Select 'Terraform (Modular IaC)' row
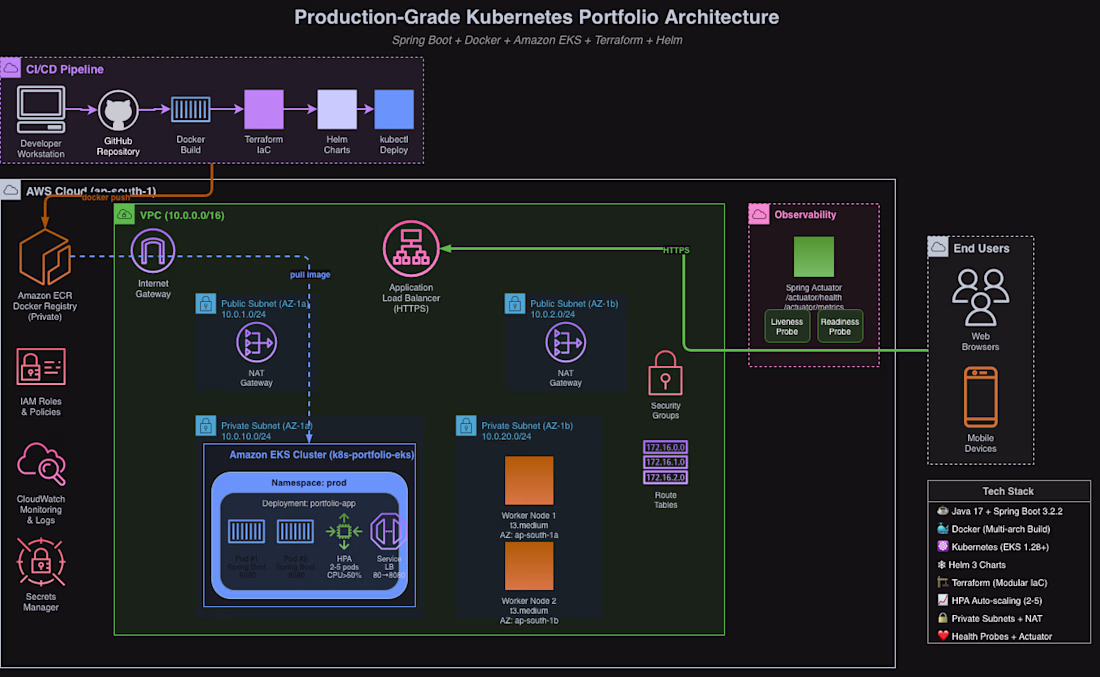 tap(1008, 583)
